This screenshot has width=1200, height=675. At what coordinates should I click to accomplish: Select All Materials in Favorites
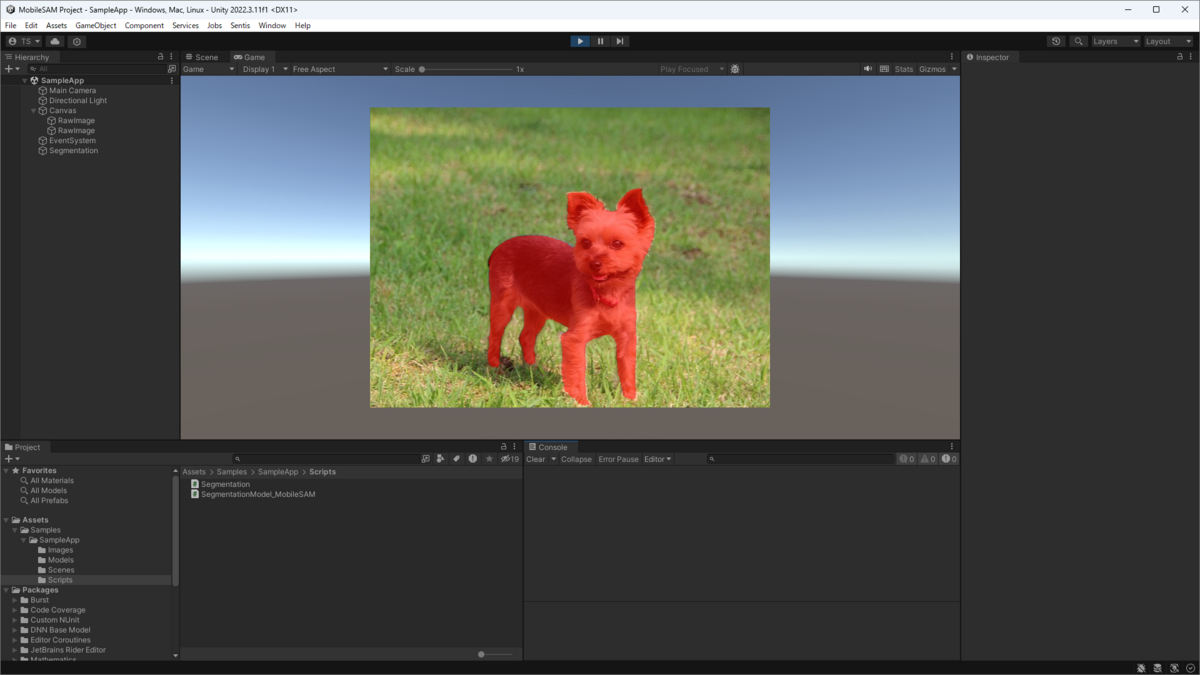click(52, 480)
